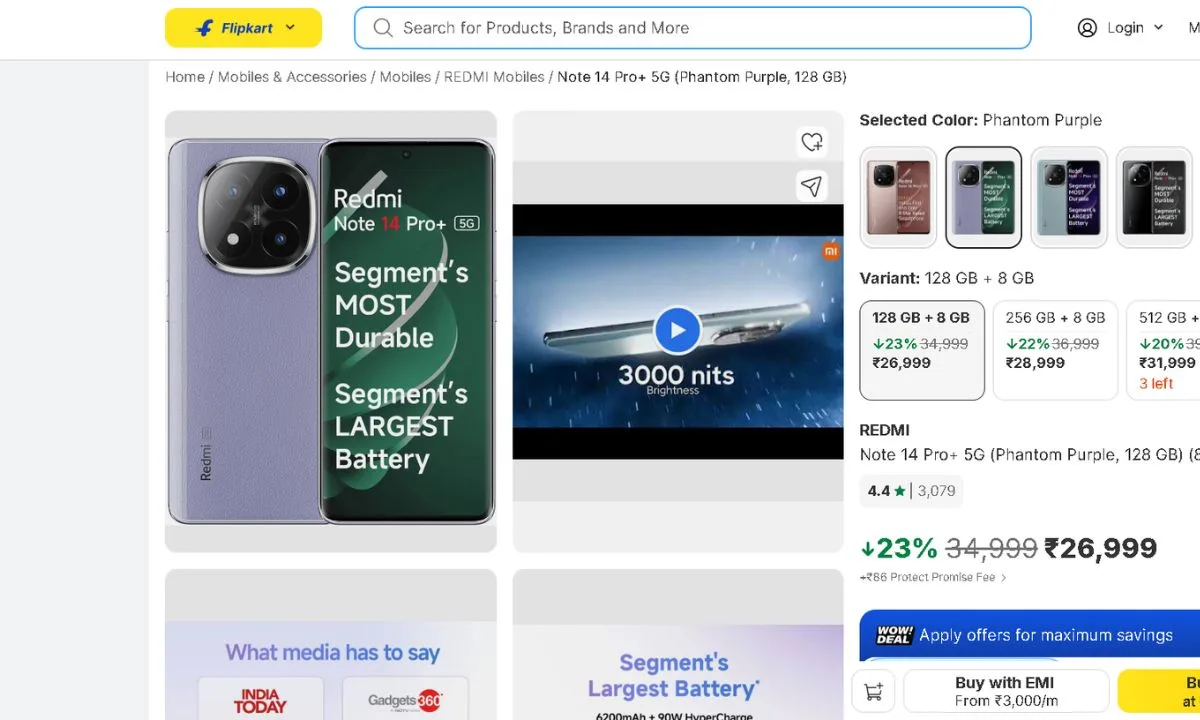1200x720 pixels.
Task: Open the Flipkart dropdown chevron
Action: (x=290, y=27)
